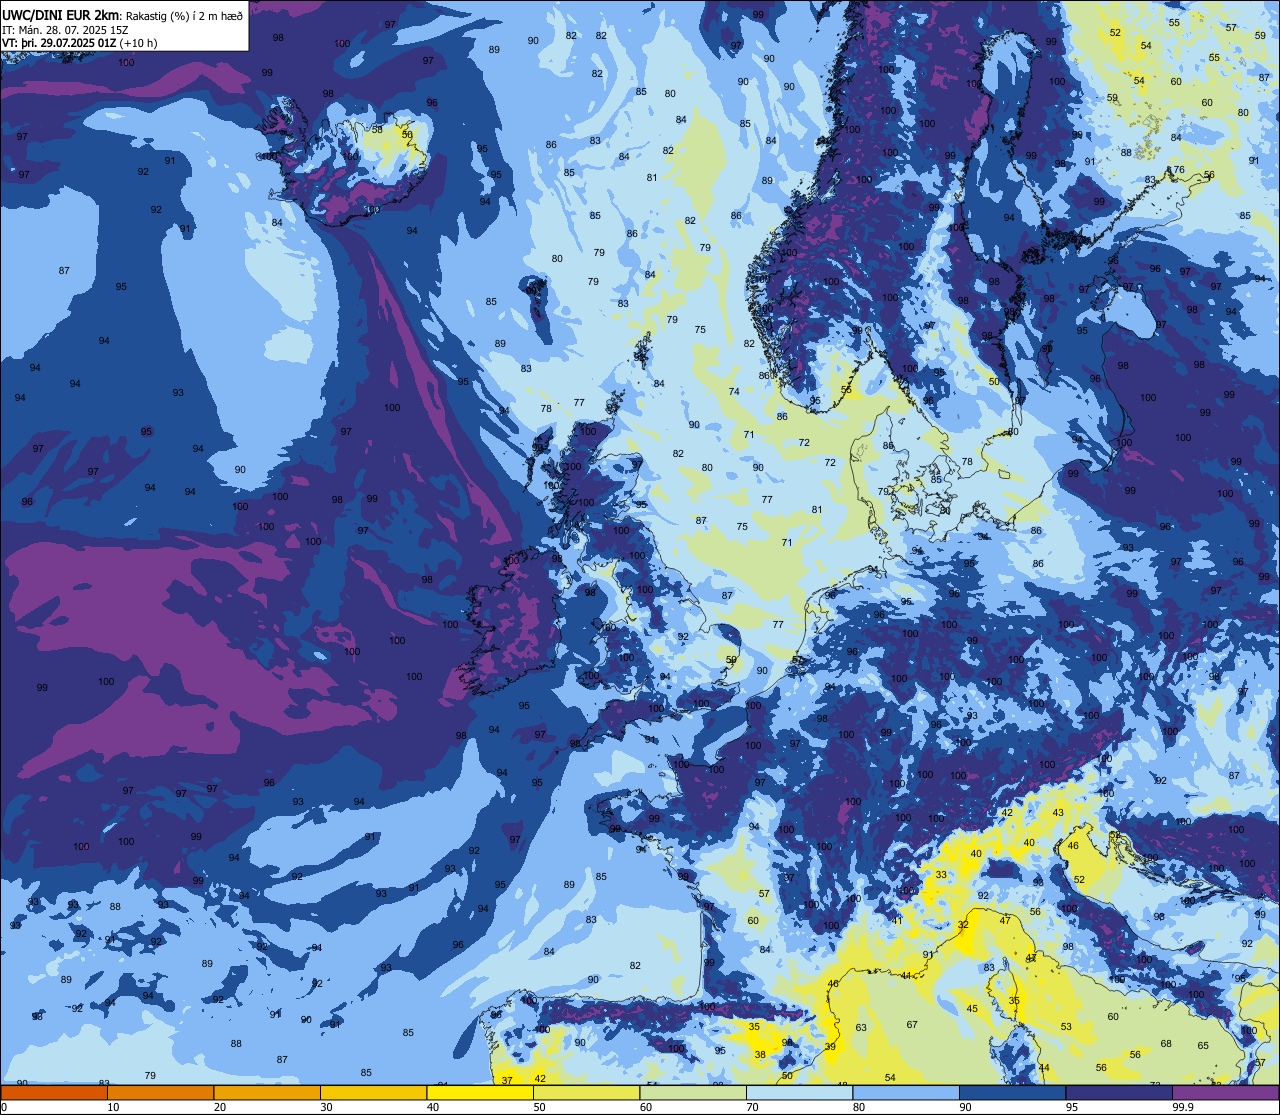Viewport: 1280px width, 1115px height.
Task: Click the 30–40 % gold legend swatch
Action: (373, 1092)
